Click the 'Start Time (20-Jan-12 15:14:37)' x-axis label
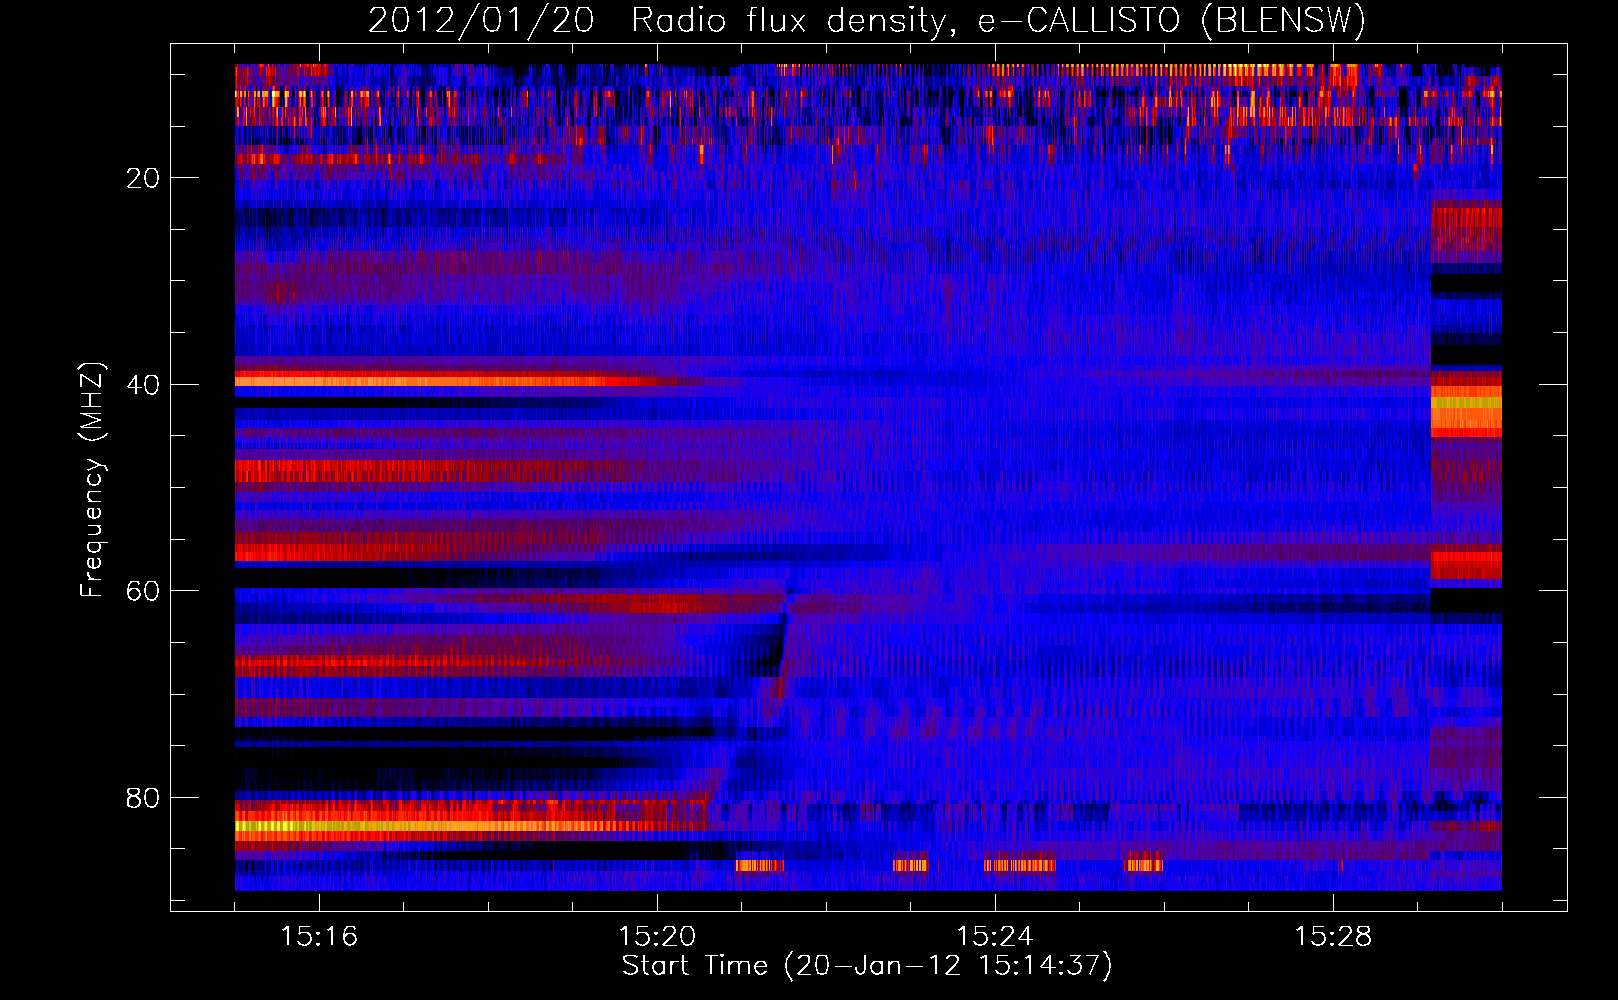 pos(867,965)
